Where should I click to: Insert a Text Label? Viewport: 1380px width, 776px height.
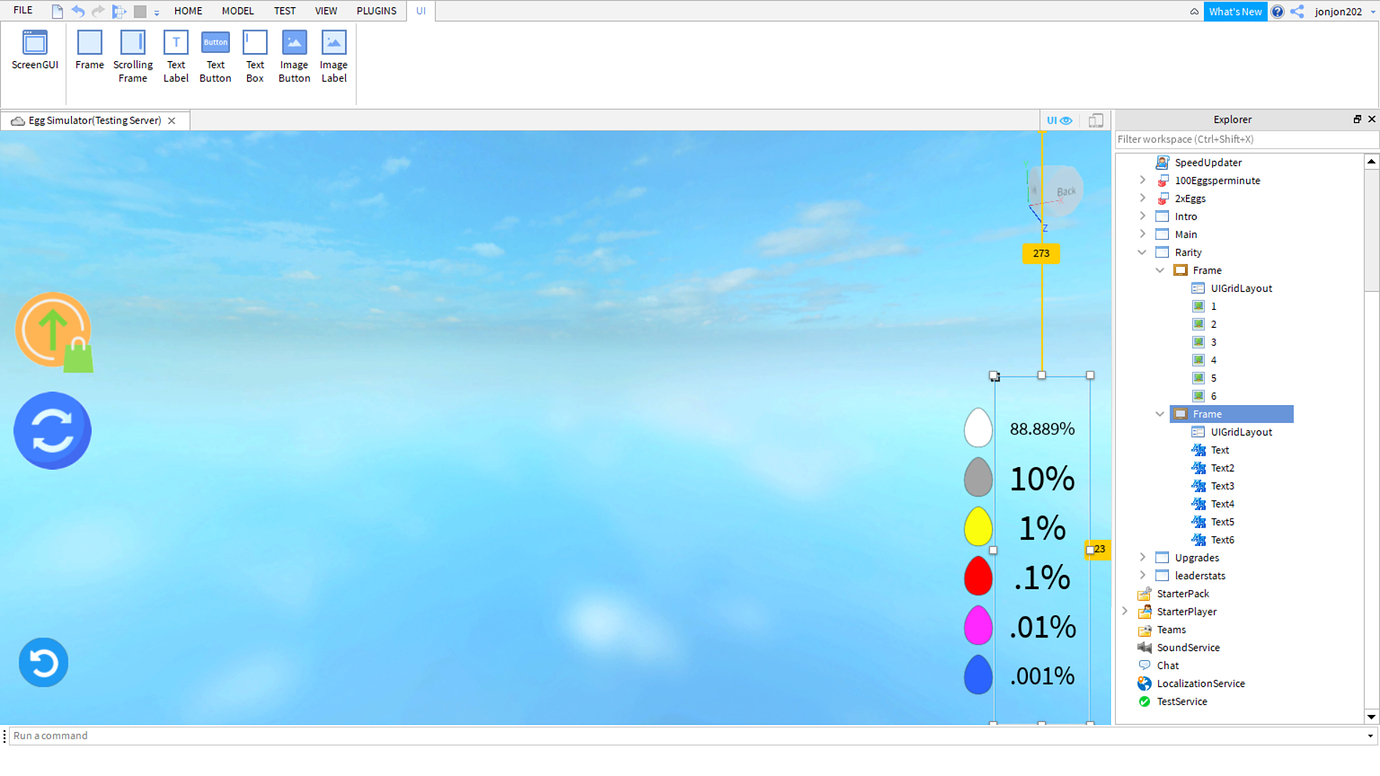pos(176,56)
